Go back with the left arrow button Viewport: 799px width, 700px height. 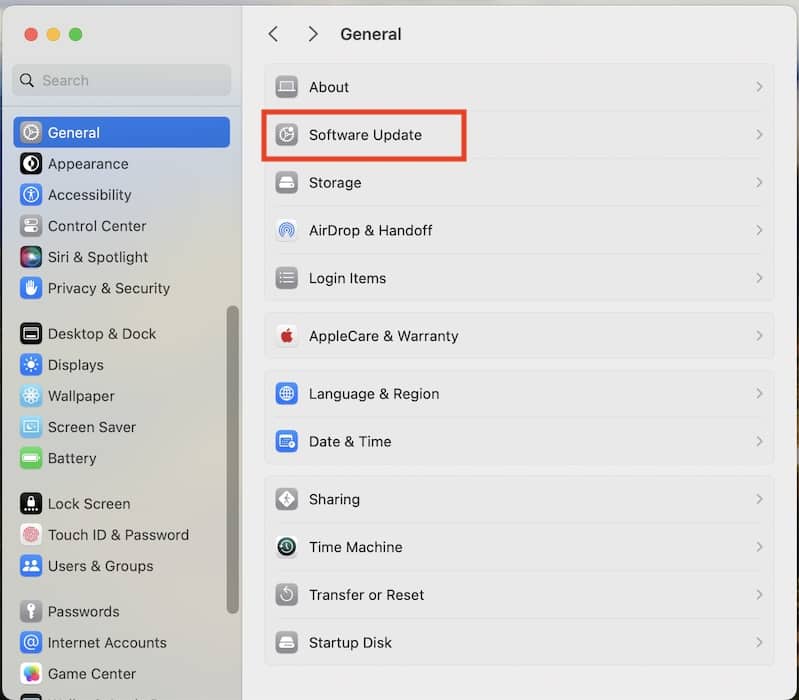coord(273,34)
